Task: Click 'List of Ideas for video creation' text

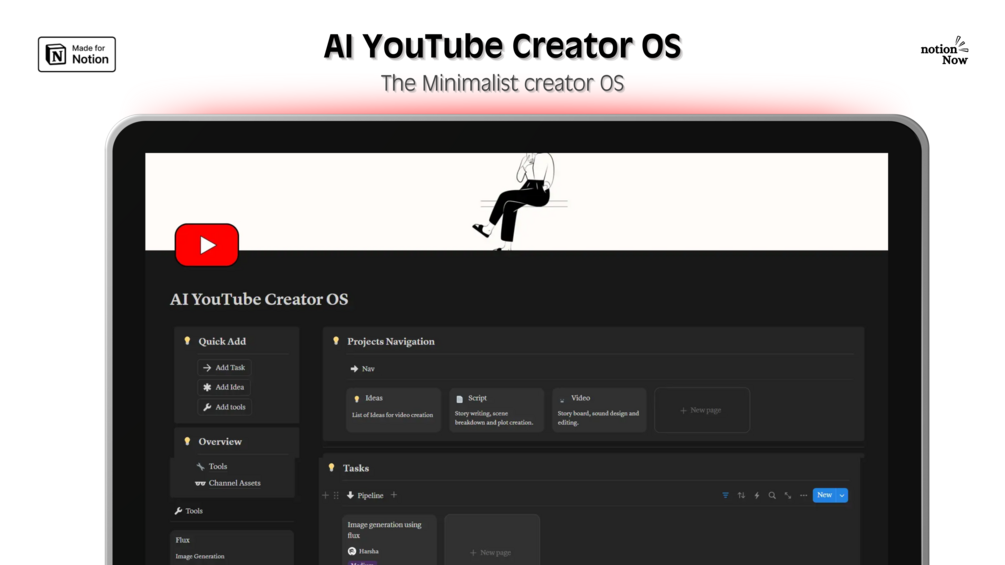Action: tap(392, 415)
